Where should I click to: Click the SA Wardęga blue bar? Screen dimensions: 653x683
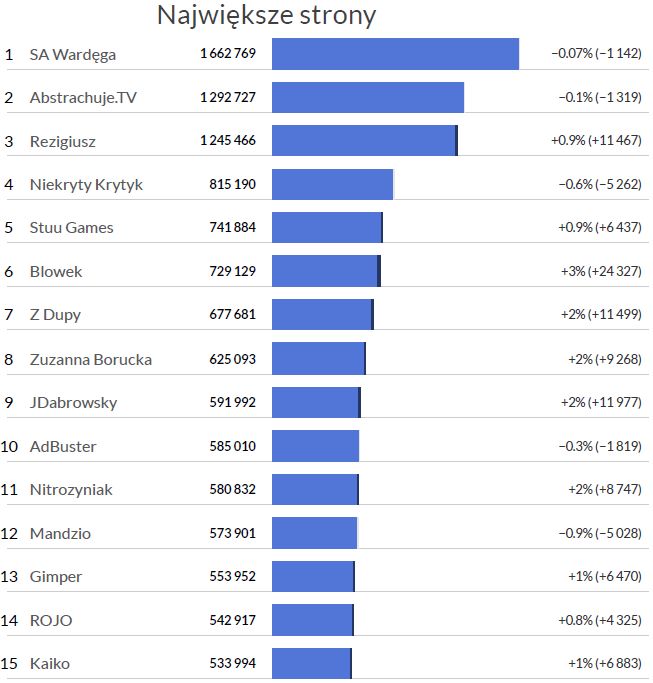(395, 54)
